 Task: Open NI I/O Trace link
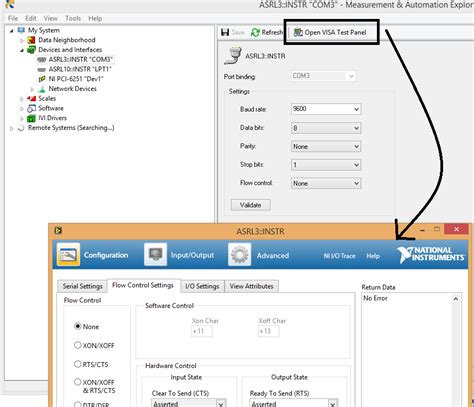click(339, 256)
